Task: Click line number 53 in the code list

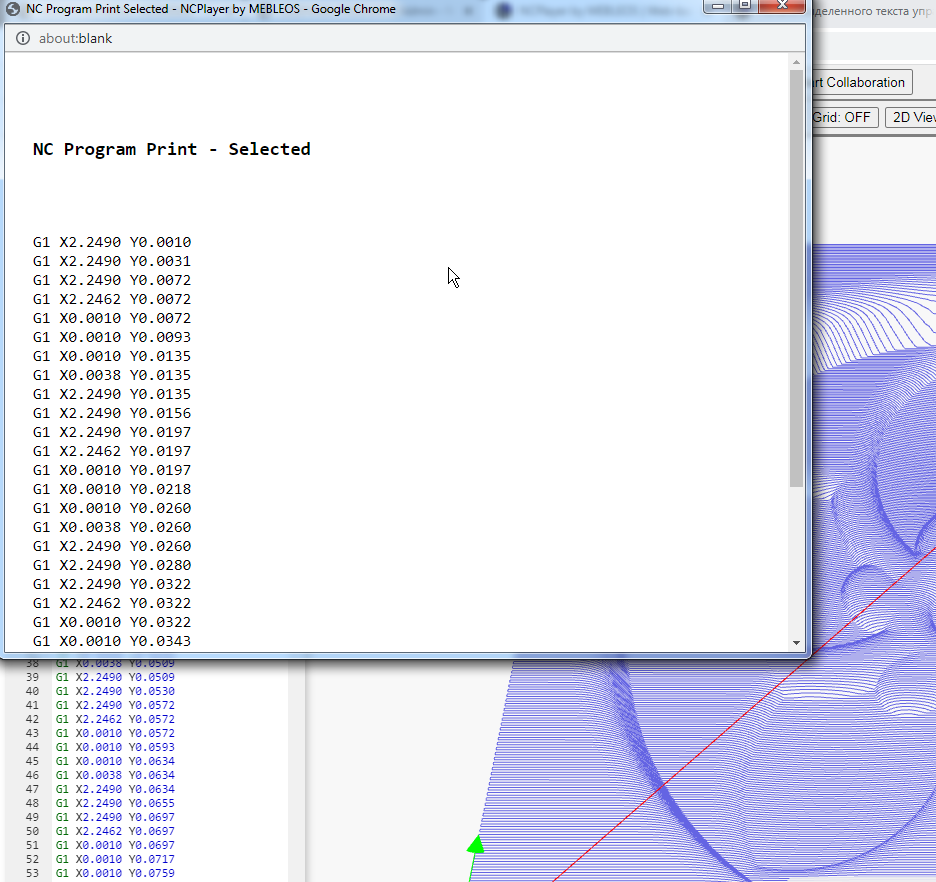Action: (x=32, y=873)
